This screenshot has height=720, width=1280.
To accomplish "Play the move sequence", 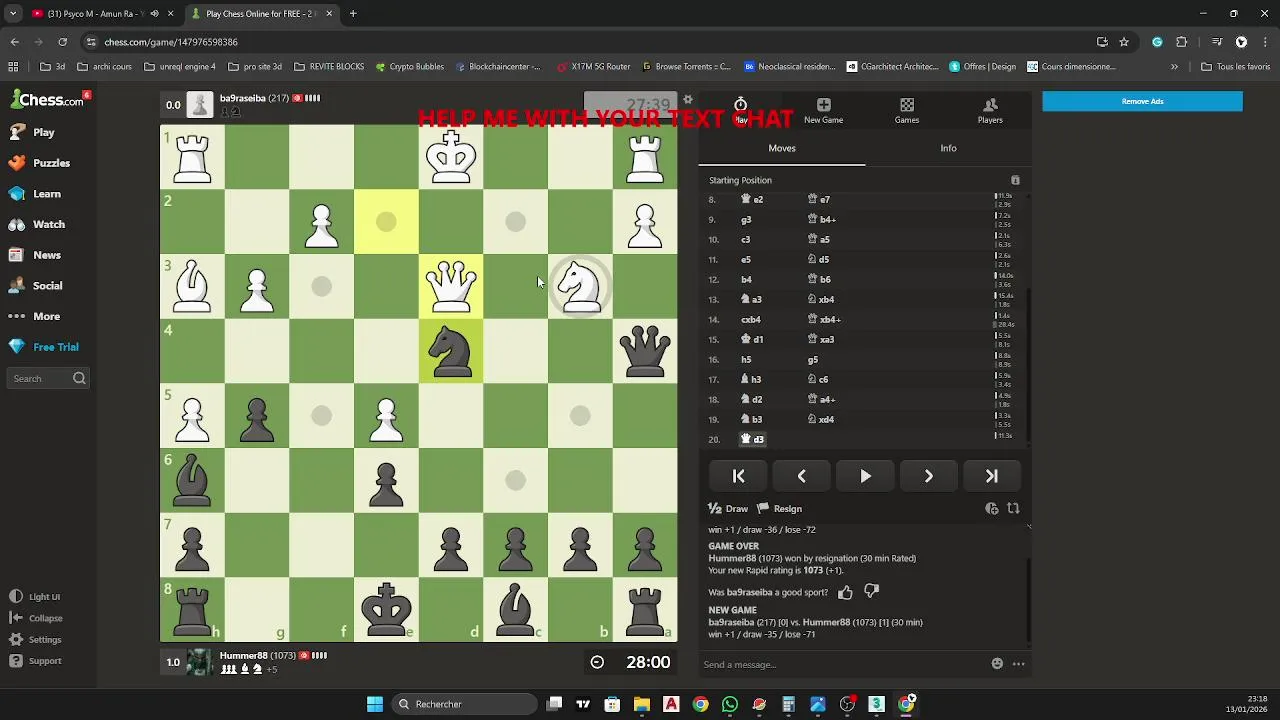I will click(x=865, y=476).
